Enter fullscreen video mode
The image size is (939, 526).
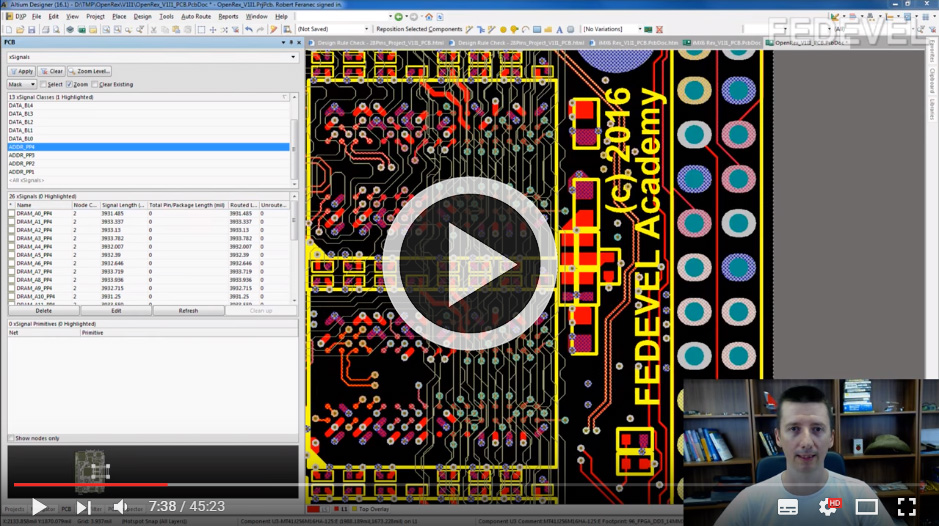point(907,507)
